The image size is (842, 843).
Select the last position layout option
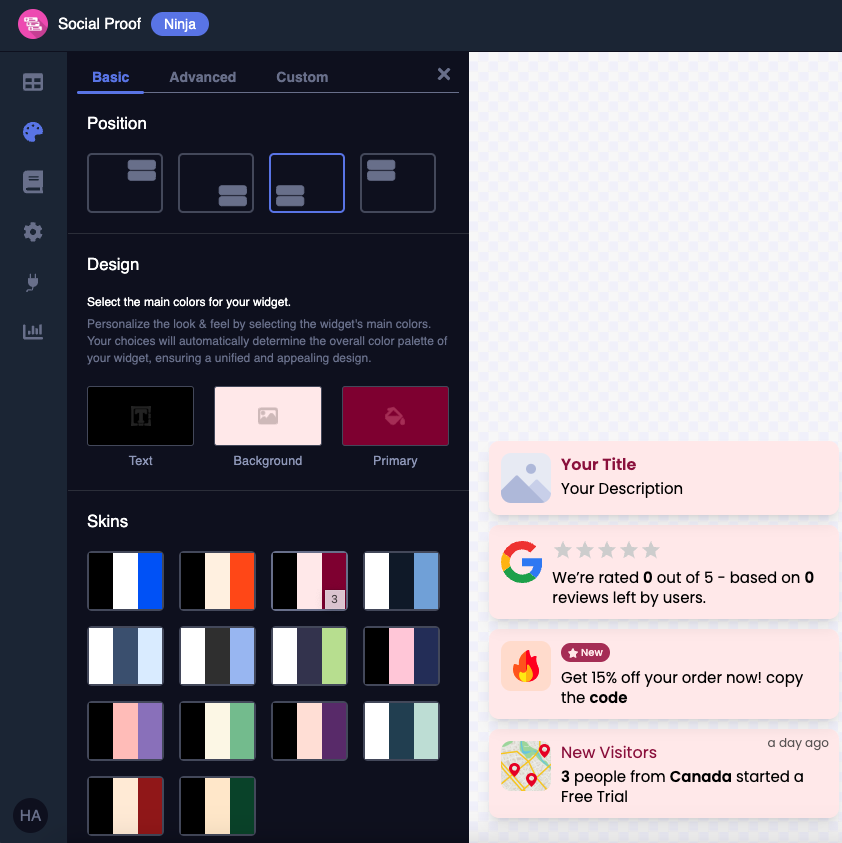click(398, 183)
